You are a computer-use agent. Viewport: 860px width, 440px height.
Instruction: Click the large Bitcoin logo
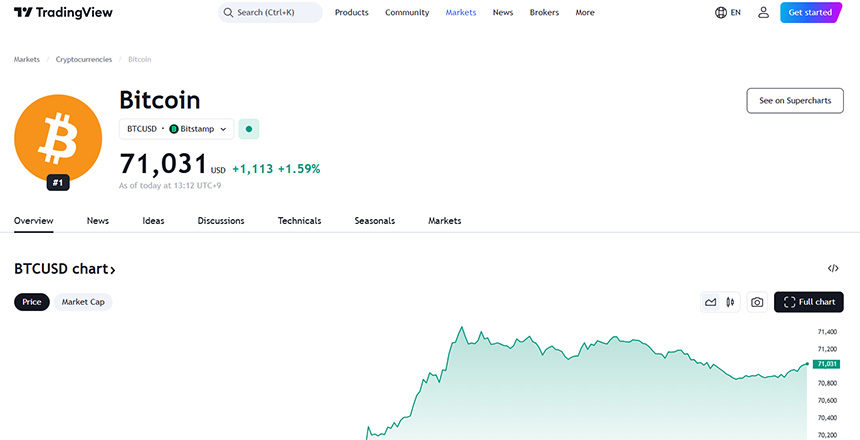pyautogui.click(x=58, y=138)
